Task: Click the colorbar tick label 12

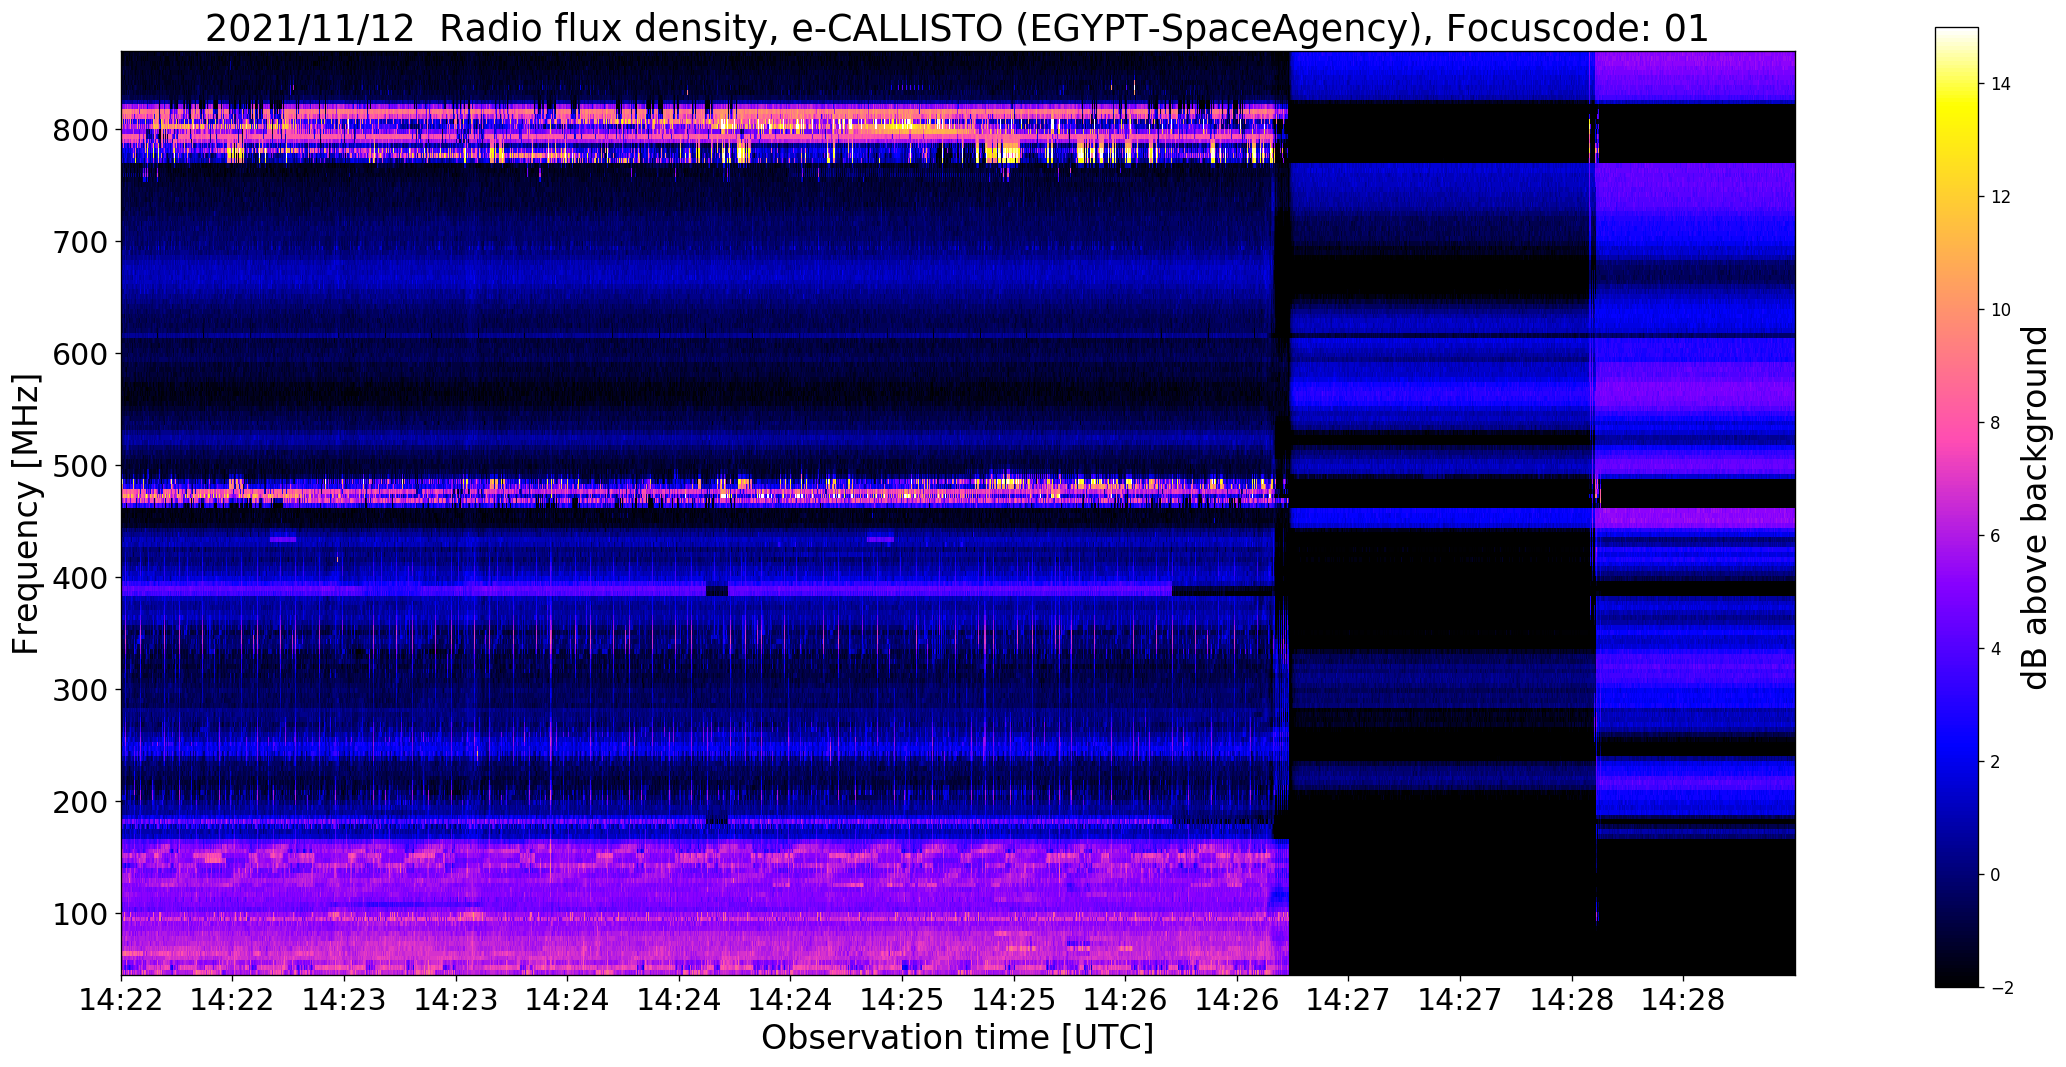Action: click(2001, 197)
